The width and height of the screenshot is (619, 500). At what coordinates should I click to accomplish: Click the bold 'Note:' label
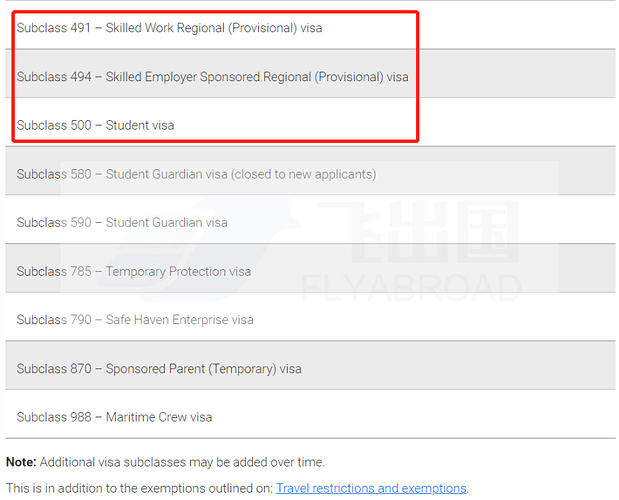[20, 462]
